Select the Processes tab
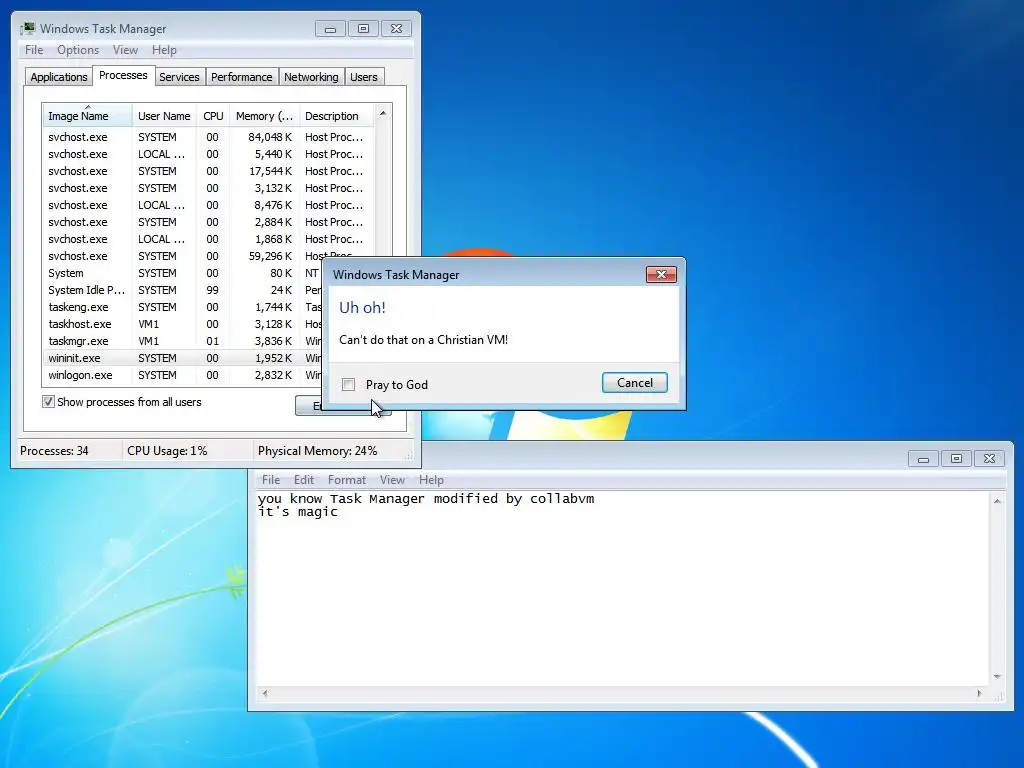This screenshot has height=768, width=1024. [x=123, y=76]
